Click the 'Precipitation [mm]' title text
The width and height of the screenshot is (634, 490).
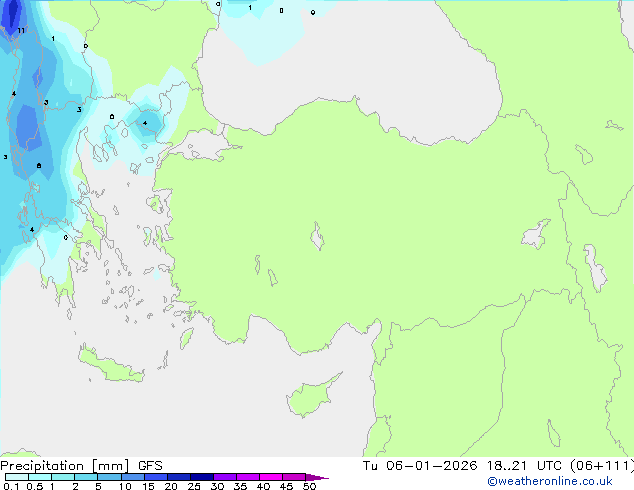[65, 466]
